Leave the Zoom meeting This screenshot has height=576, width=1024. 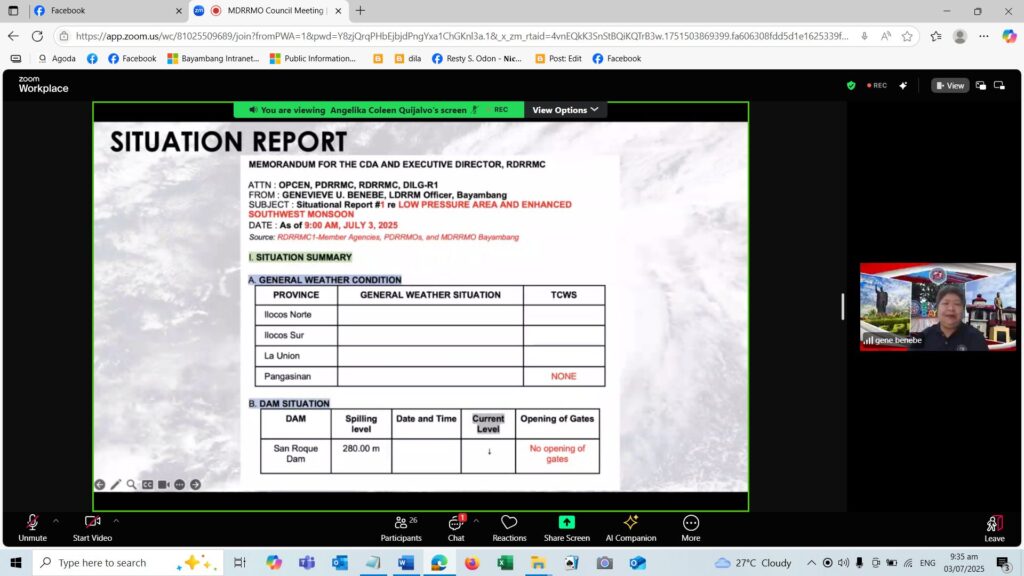pos(994,528)
